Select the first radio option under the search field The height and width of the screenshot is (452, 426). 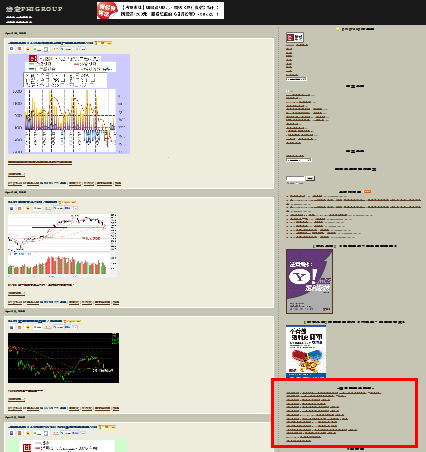click(287, 183)
